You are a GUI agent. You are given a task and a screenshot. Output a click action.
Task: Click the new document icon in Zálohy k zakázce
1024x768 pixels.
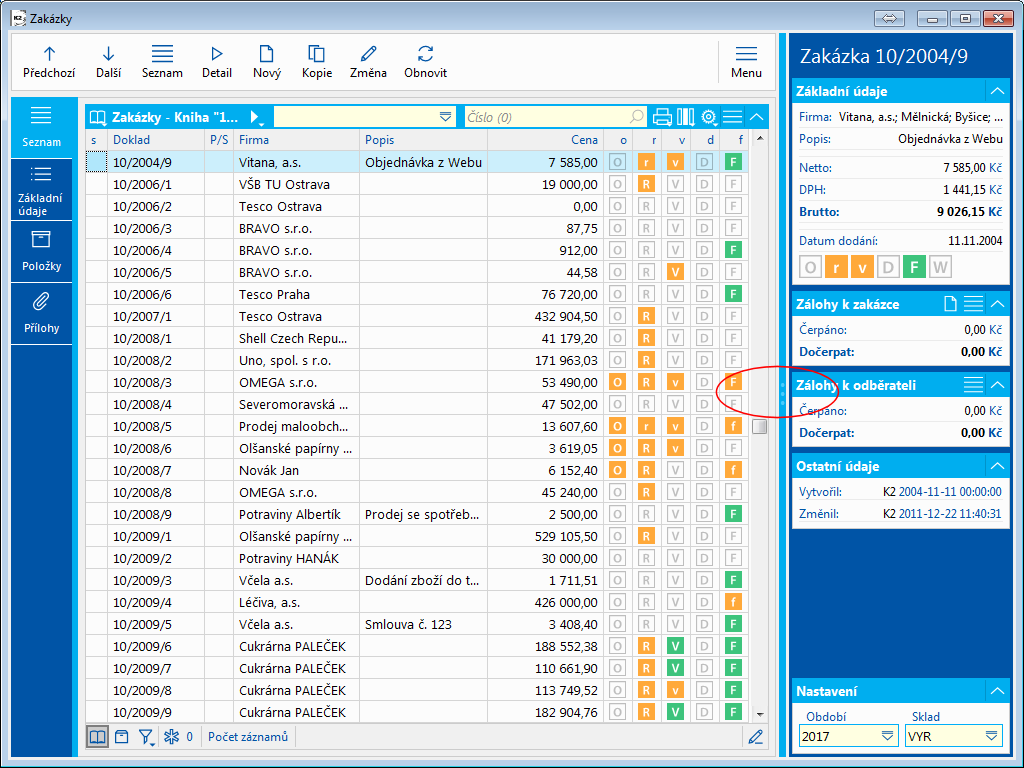(951, 304)
